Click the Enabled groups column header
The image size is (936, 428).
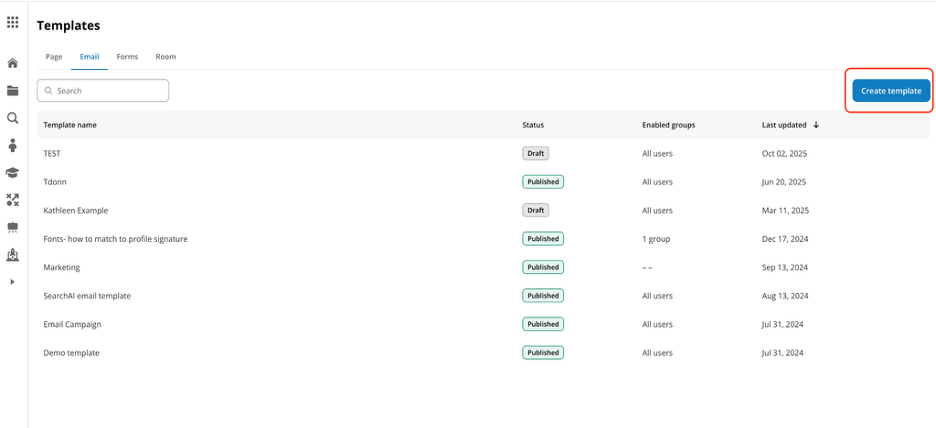(x=669, y=125)
